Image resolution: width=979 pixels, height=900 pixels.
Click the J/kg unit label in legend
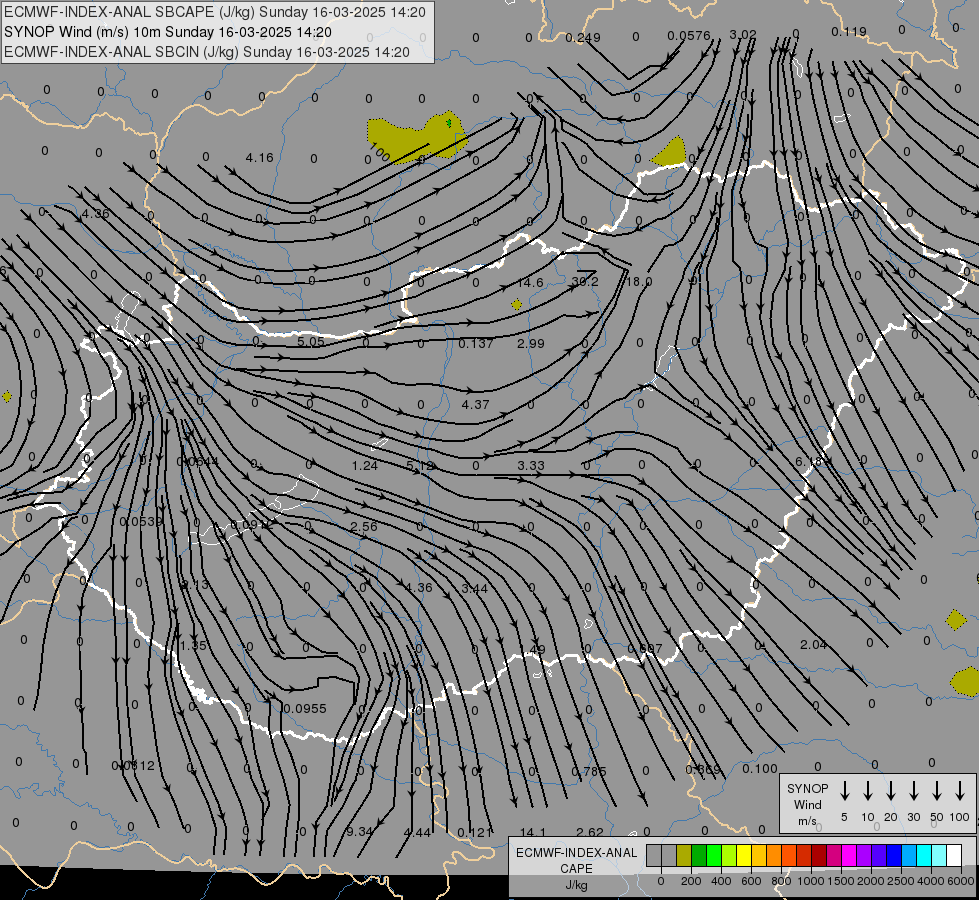[576, 885]
